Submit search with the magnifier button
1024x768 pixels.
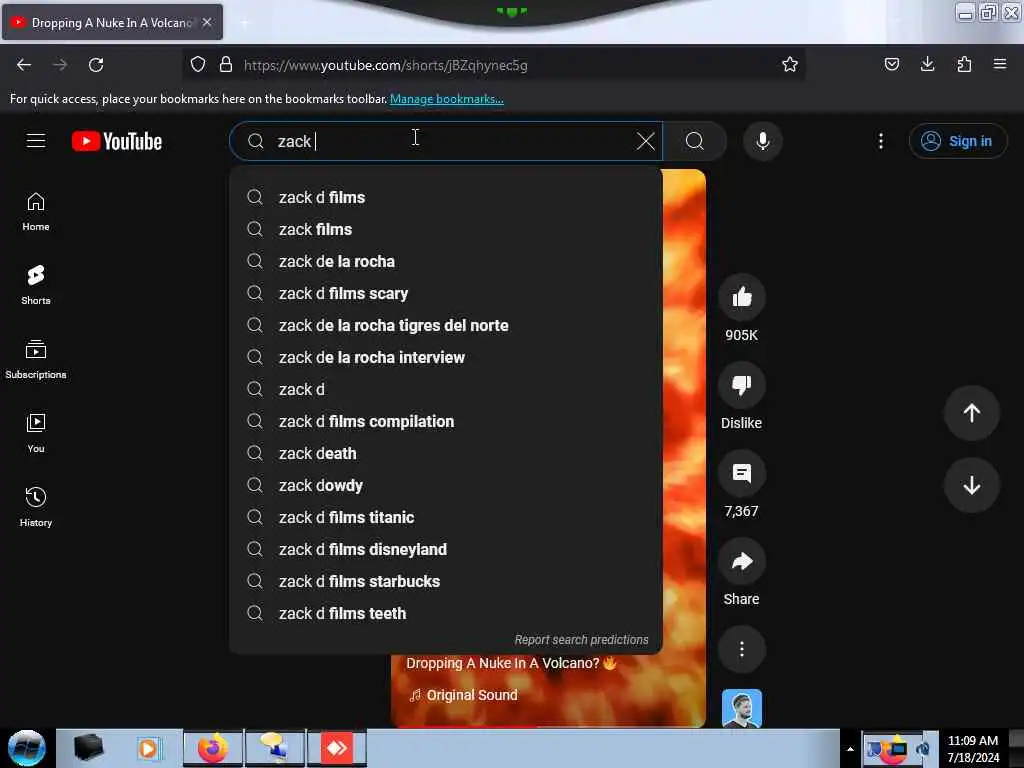pyautogui.click(x=695, y=141)
